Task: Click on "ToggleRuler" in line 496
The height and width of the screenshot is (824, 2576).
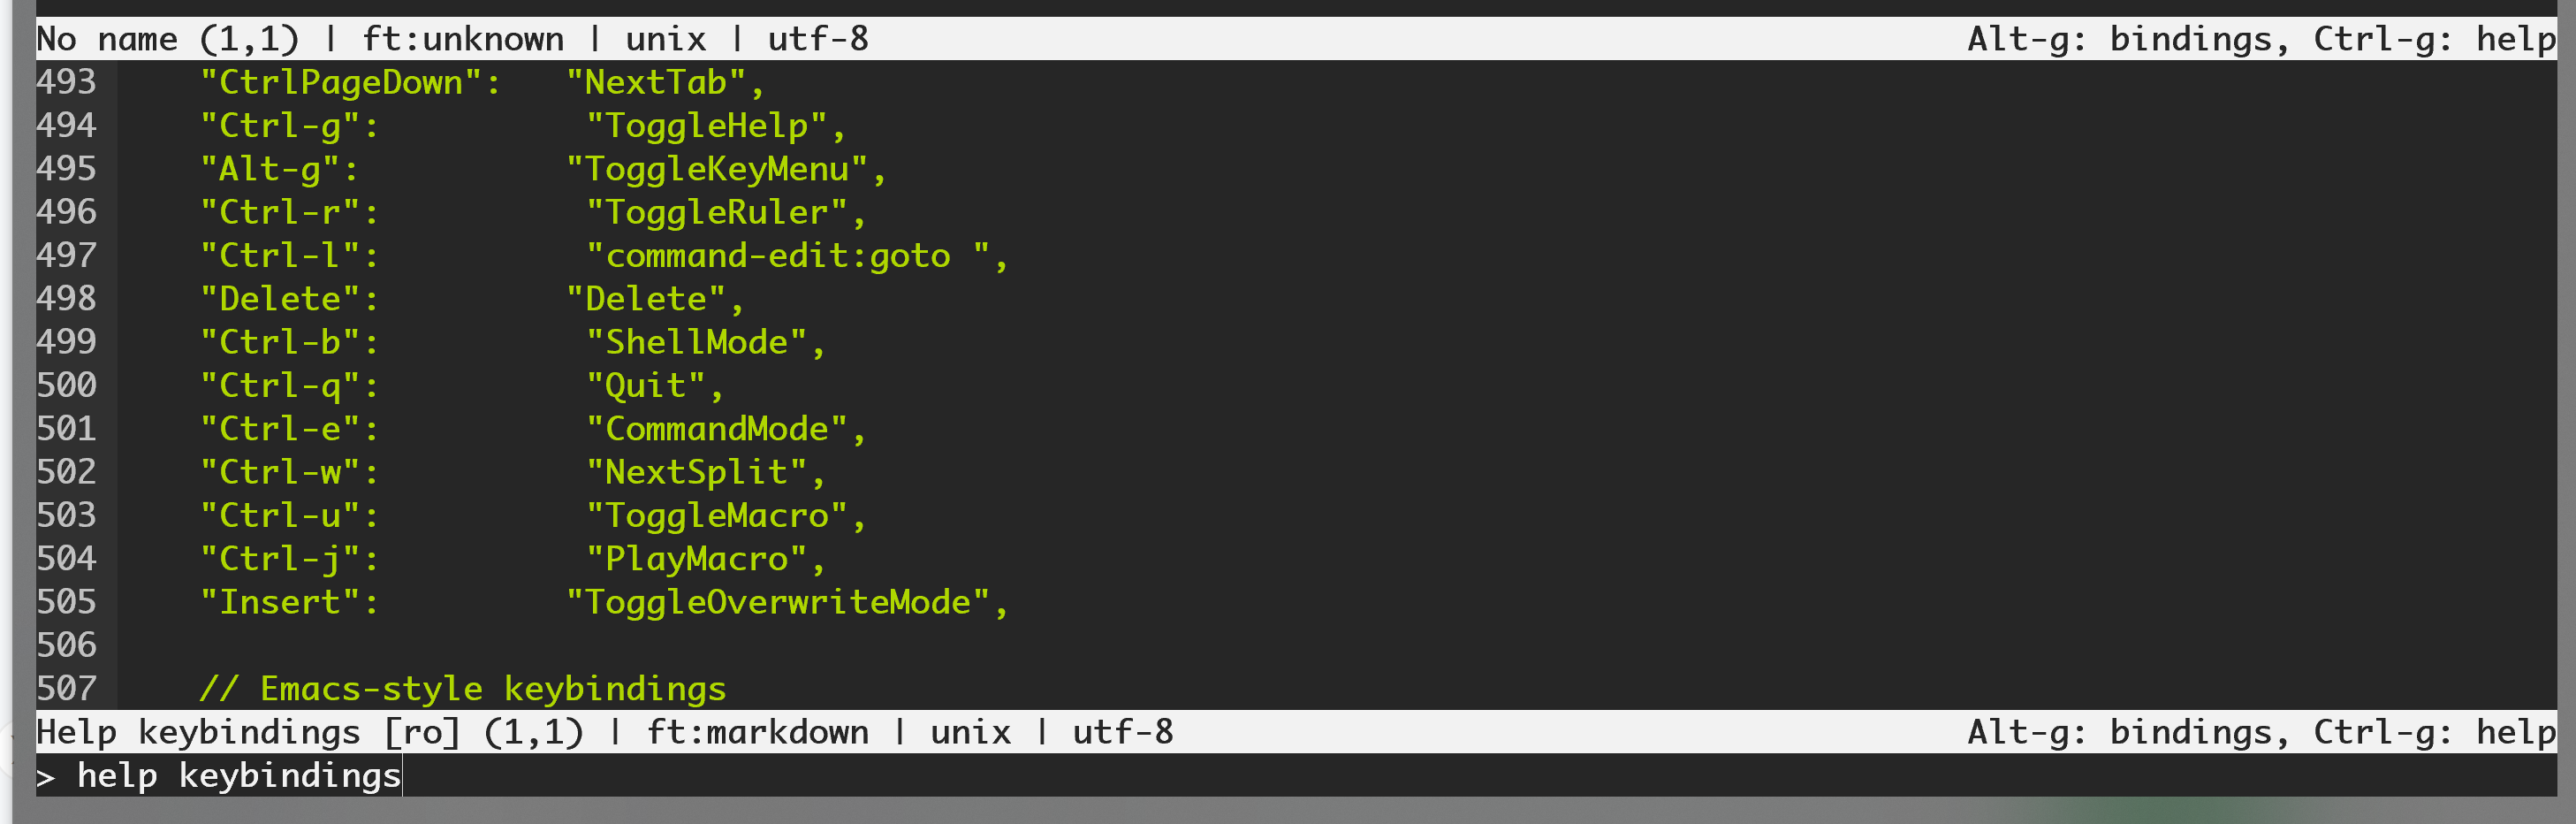Action: (716, 212)
